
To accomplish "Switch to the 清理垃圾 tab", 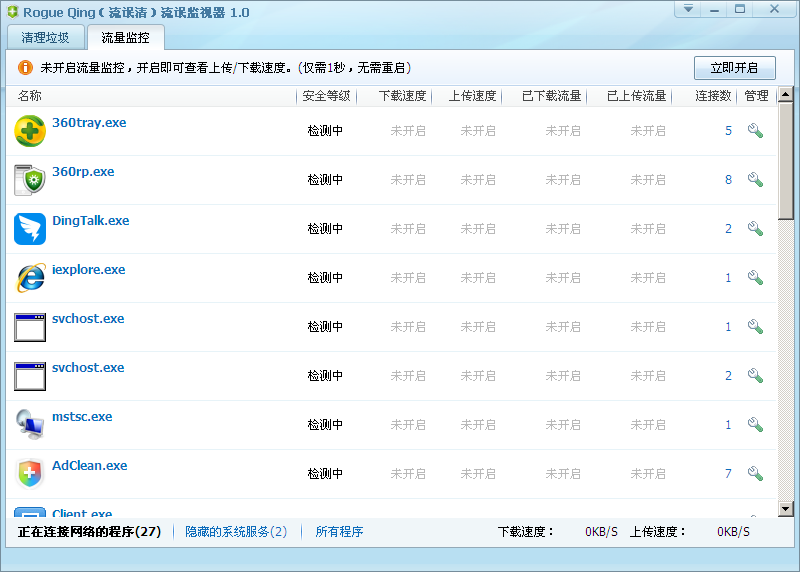I will pyautogui.click(x=45, y=38).
